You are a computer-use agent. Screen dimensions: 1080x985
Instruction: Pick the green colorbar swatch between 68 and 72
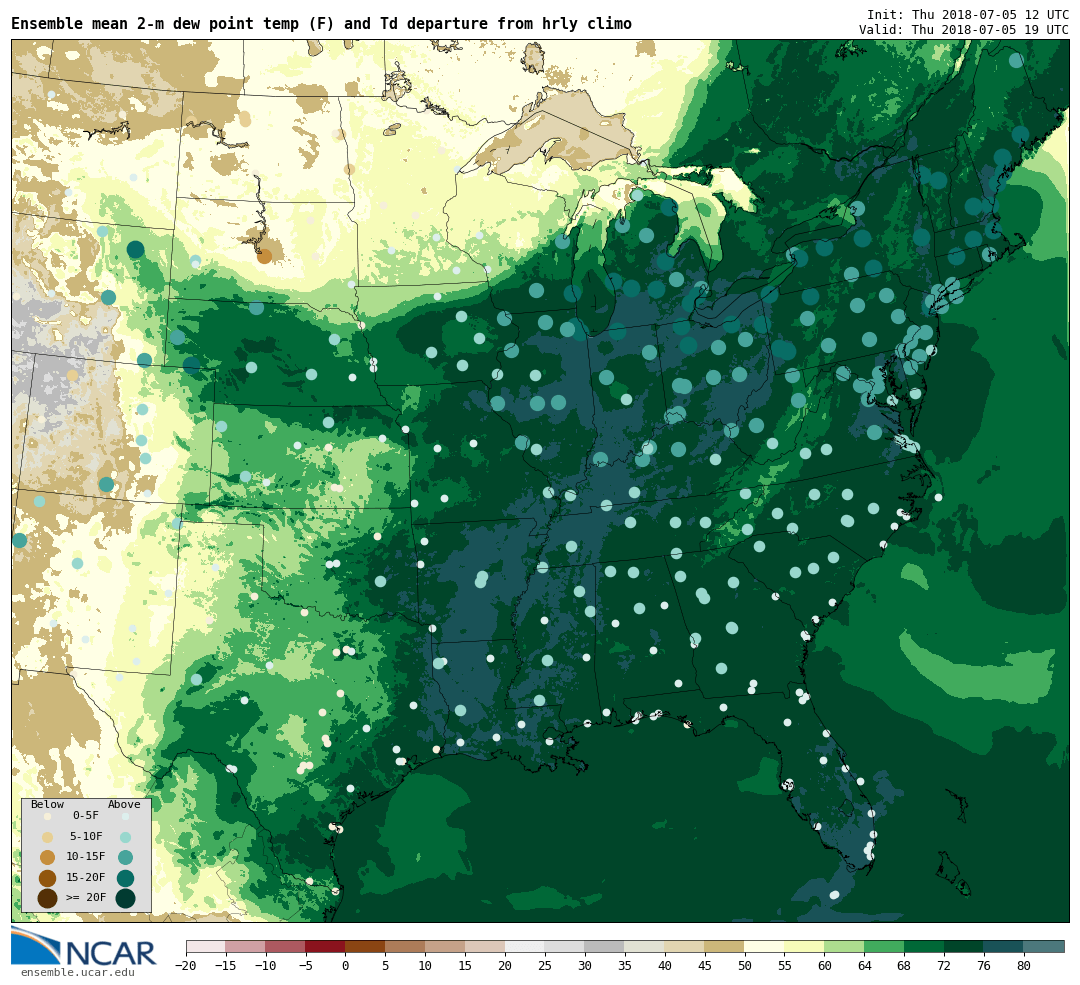tap(924, 946)
